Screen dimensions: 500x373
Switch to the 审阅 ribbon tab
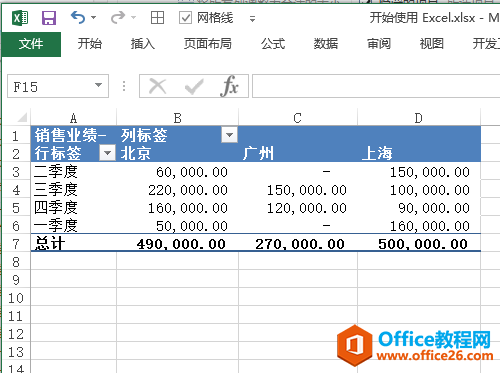(379, 44)
